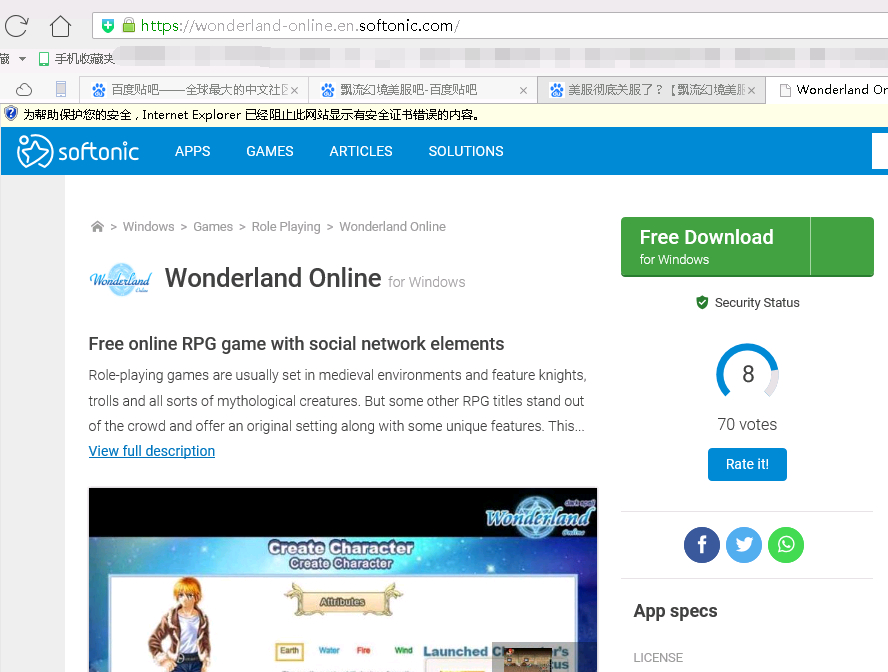
Task: Close the 百度贴吧 全球最大的中文社区 tab
Action: click(x=294, y=90)
